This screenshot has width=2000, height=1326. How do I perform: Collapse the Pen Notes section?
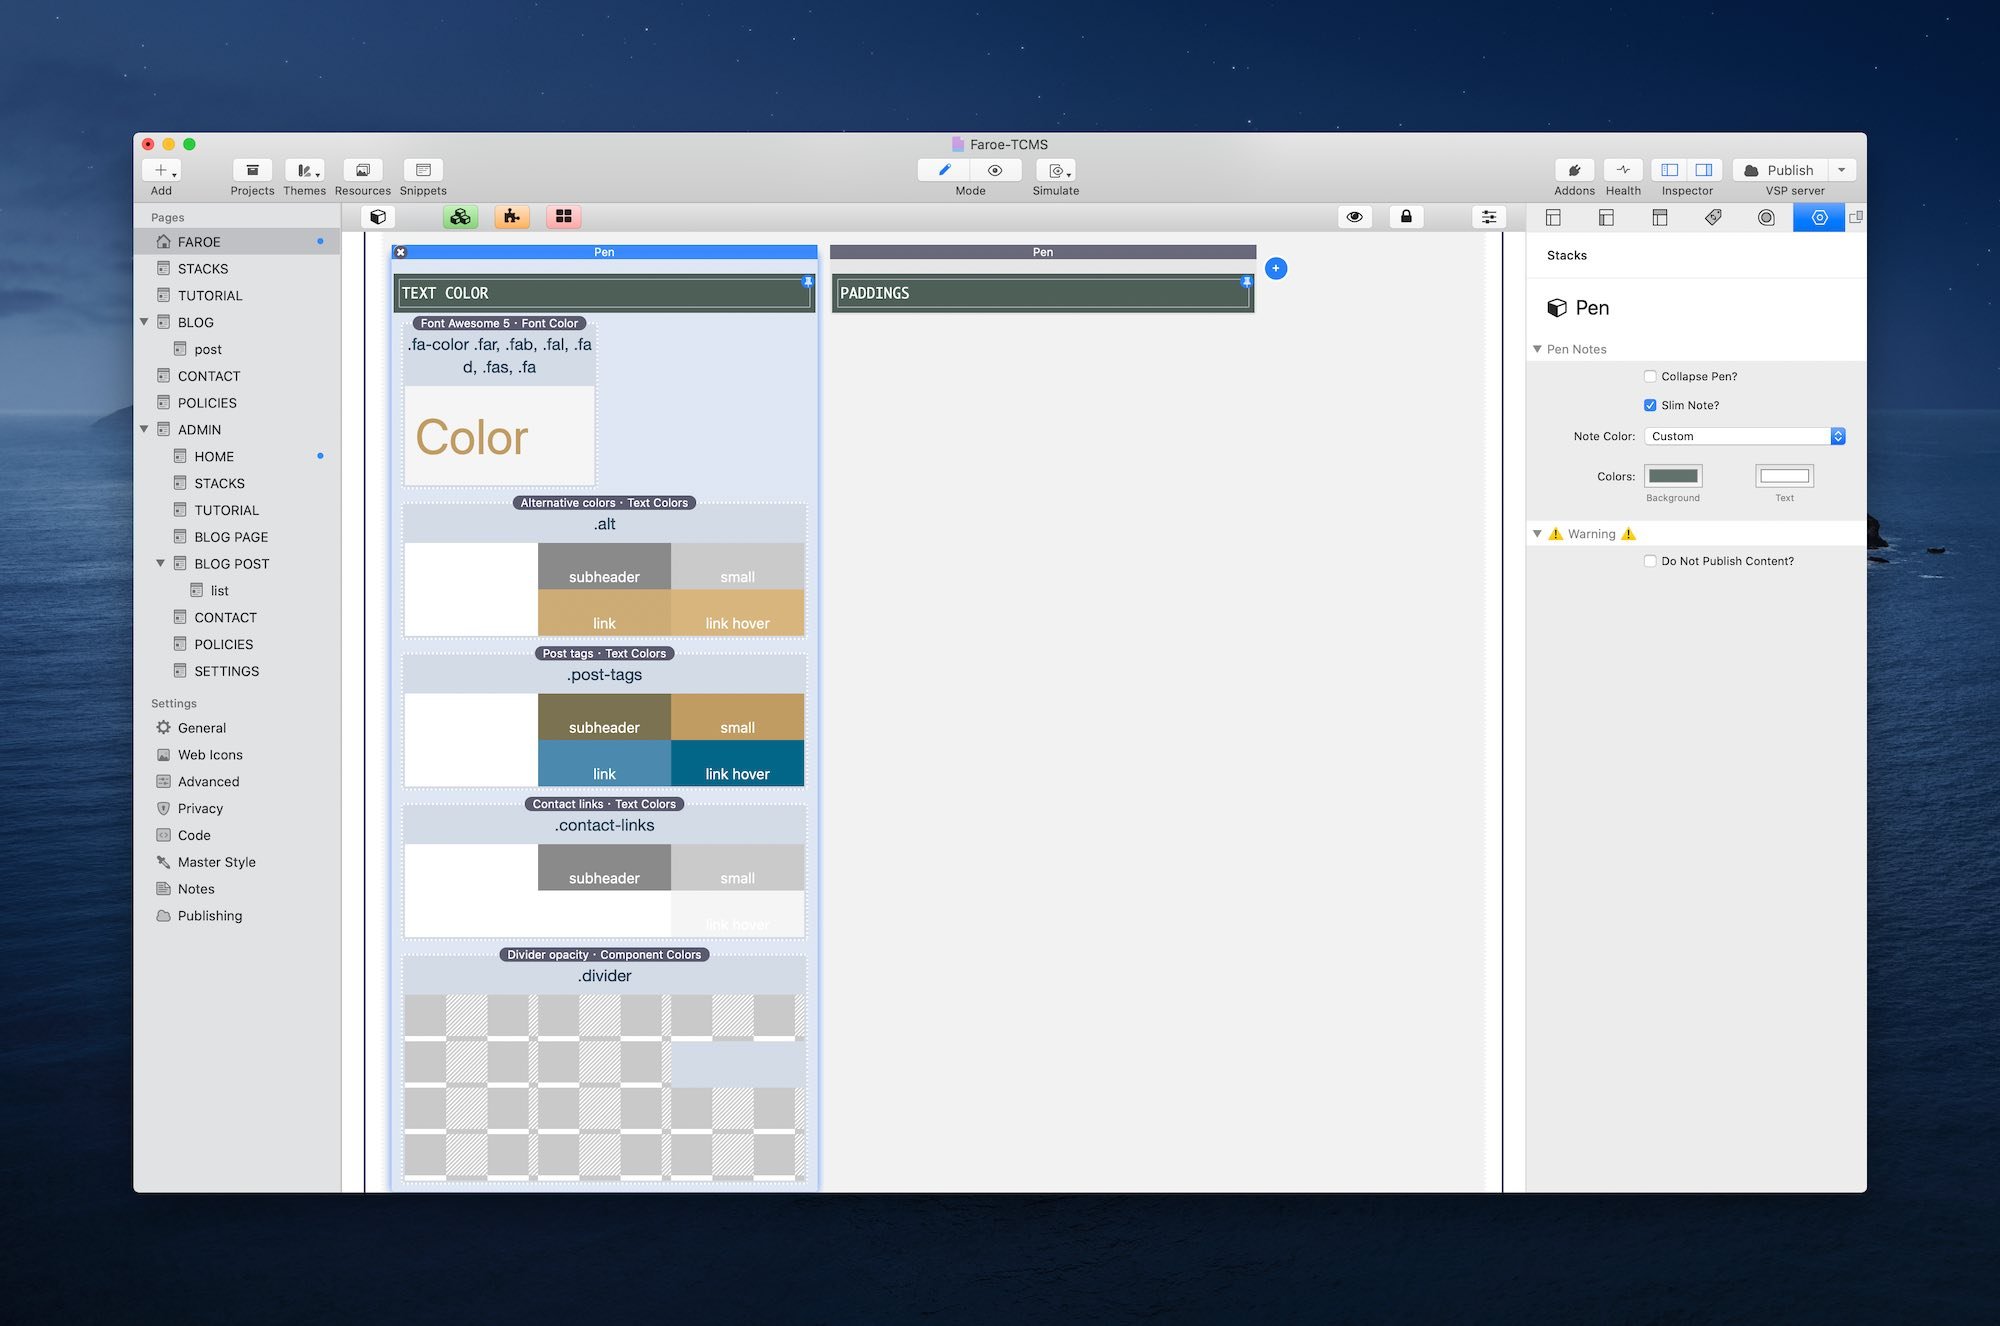click(x=1538, y=350)
